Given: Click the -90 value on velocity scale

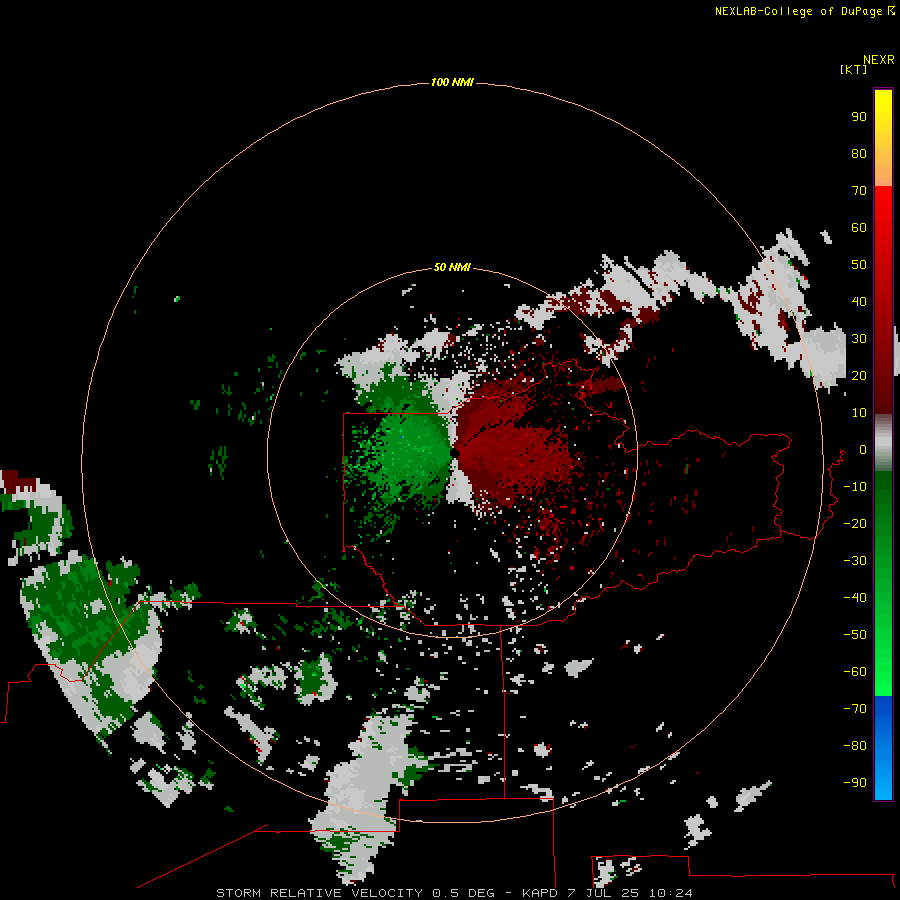Looking at the screenshot, I should (x=855, y=783).
